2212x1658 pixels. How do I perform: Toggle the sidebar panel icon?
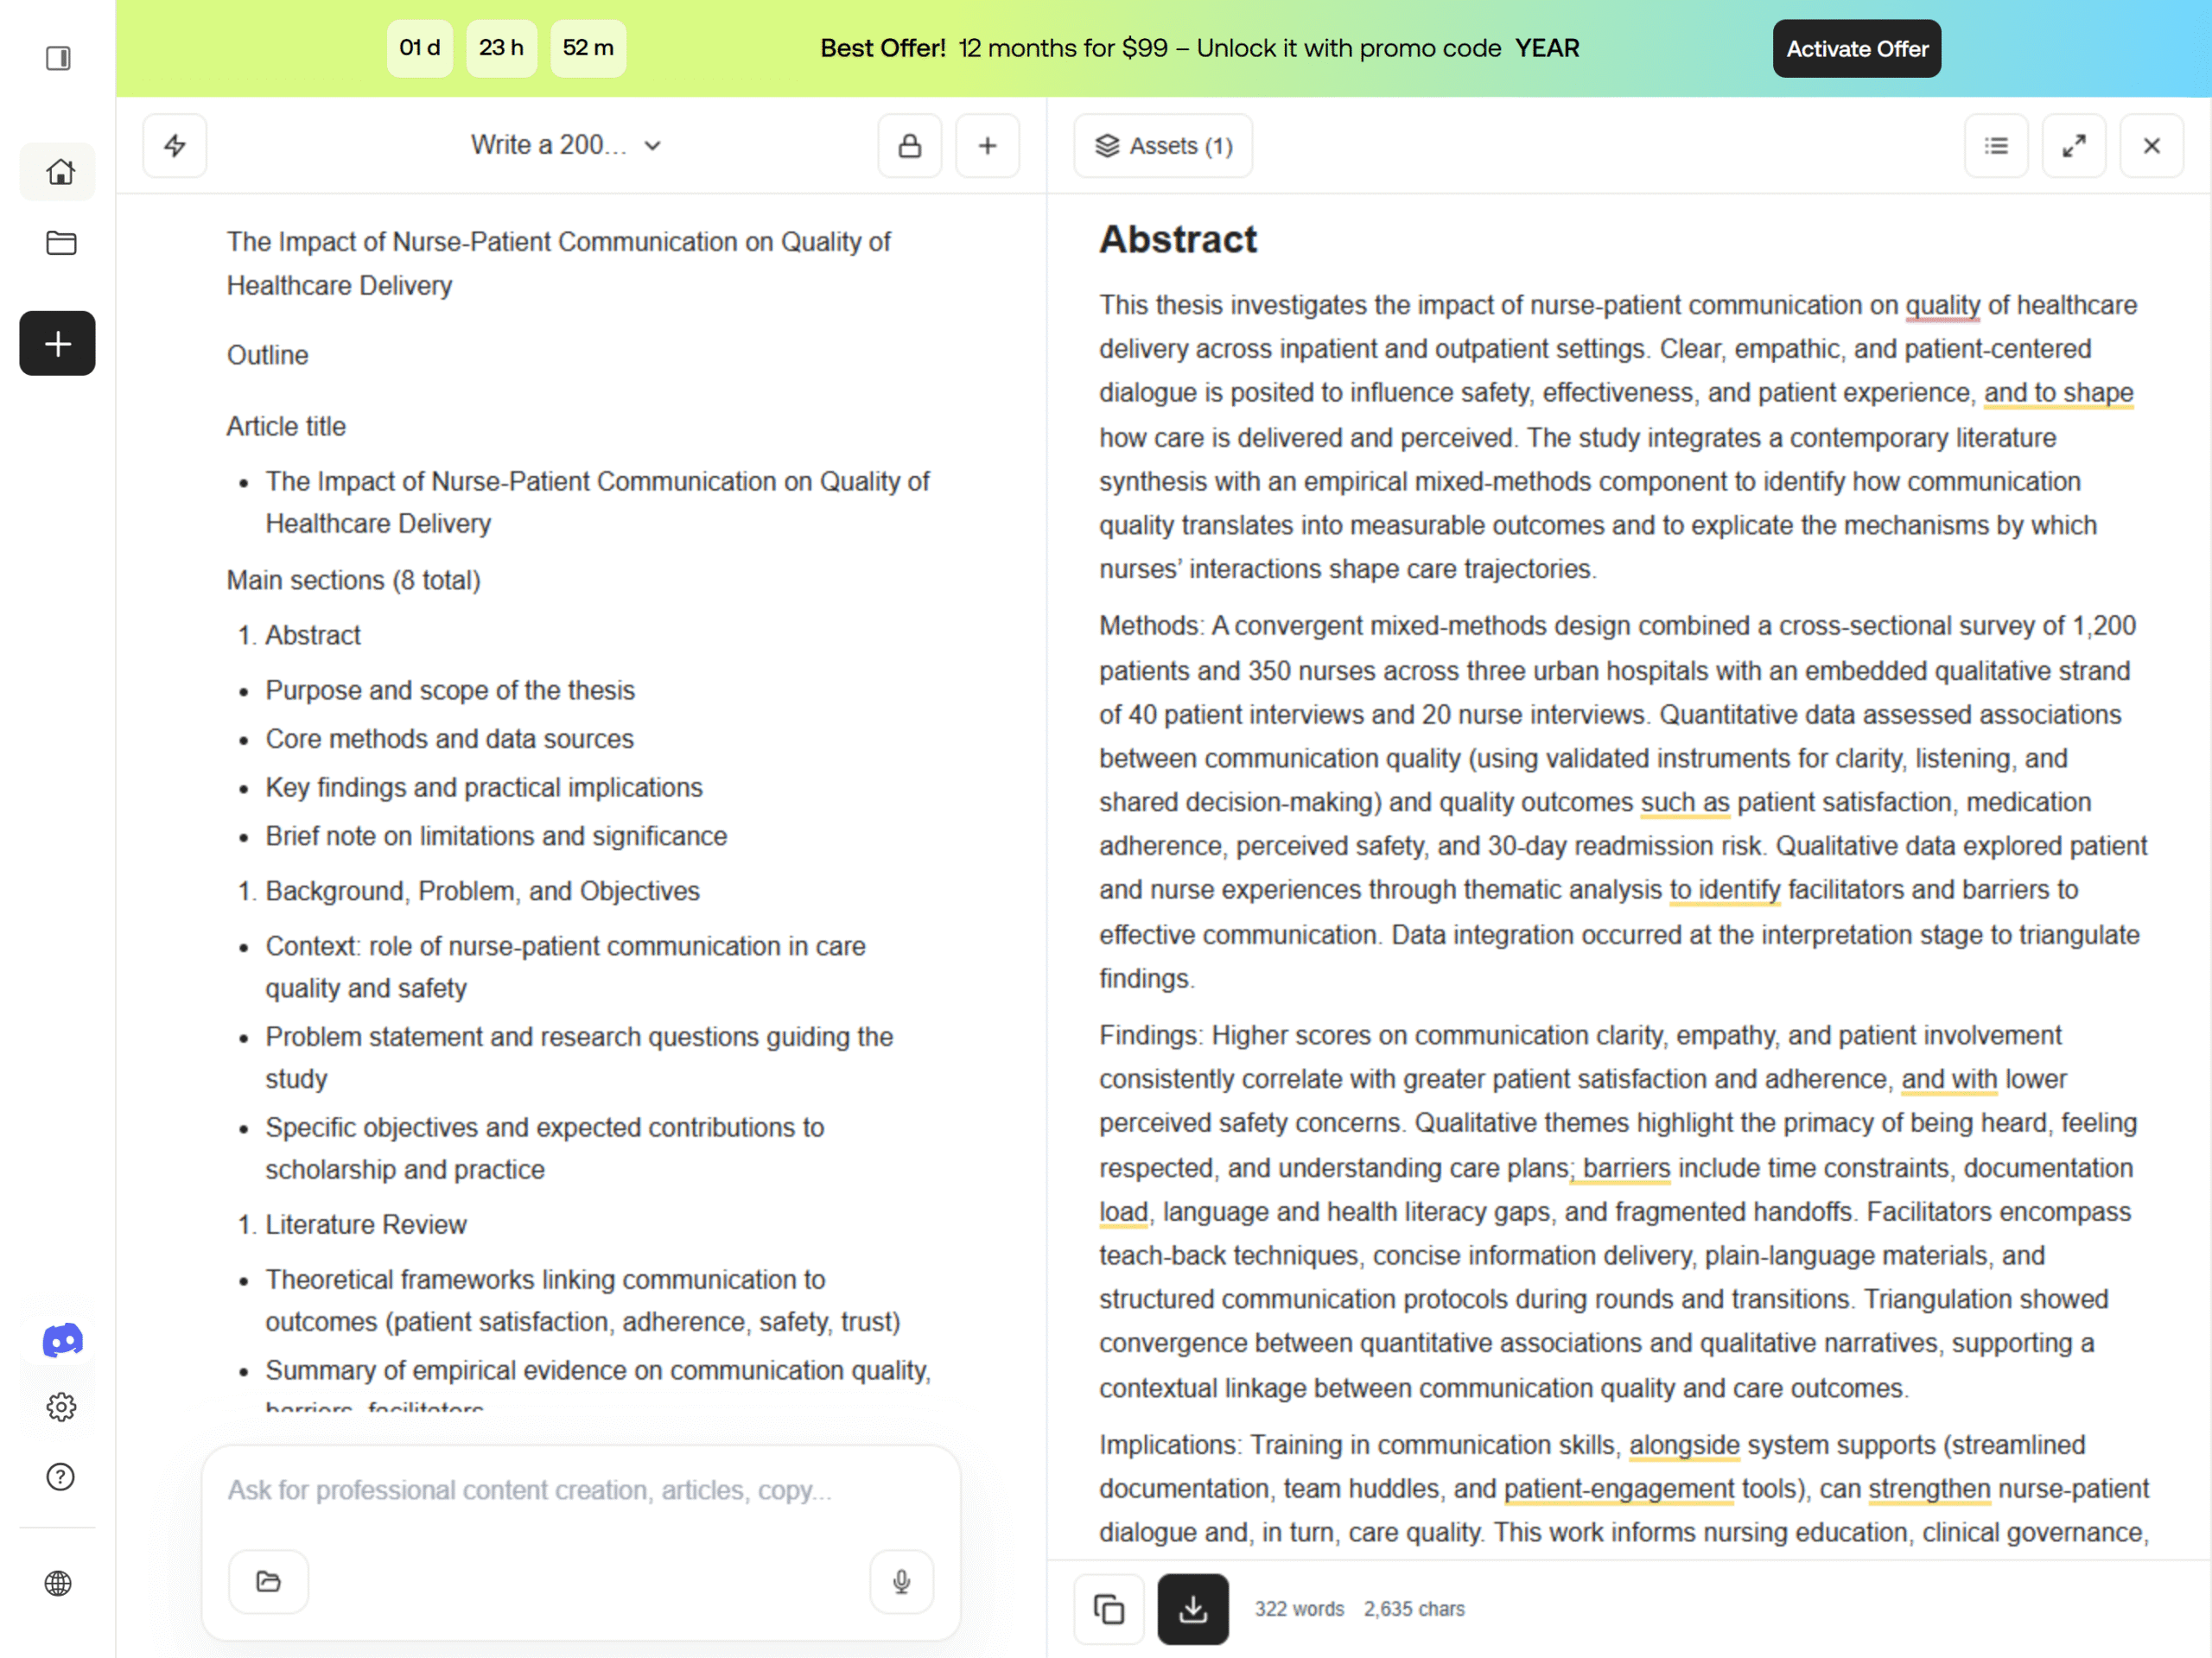tap(58, 58)
